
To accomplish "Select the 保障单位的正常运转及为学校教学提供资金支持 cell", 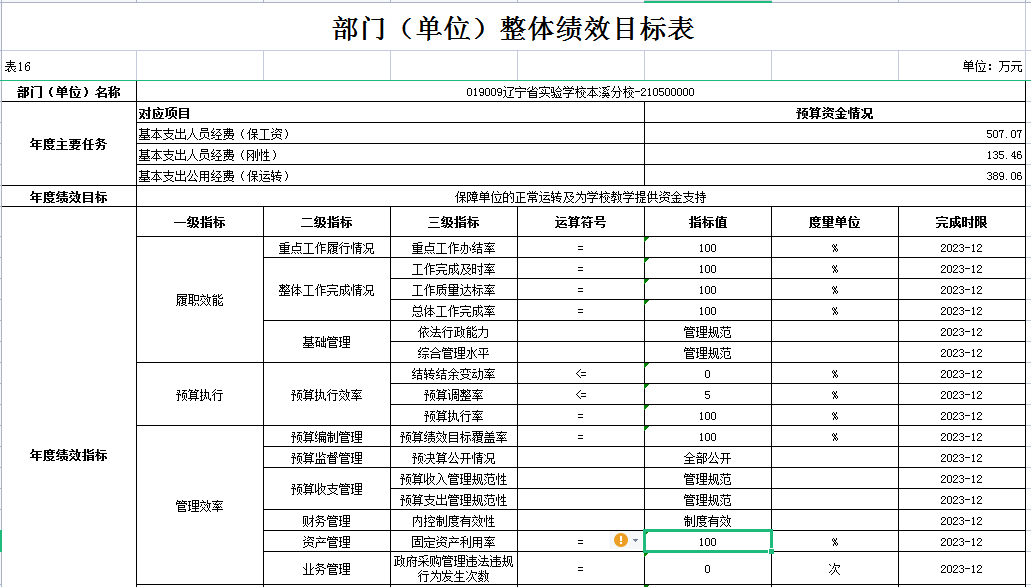I will click(x=581, y=197).
